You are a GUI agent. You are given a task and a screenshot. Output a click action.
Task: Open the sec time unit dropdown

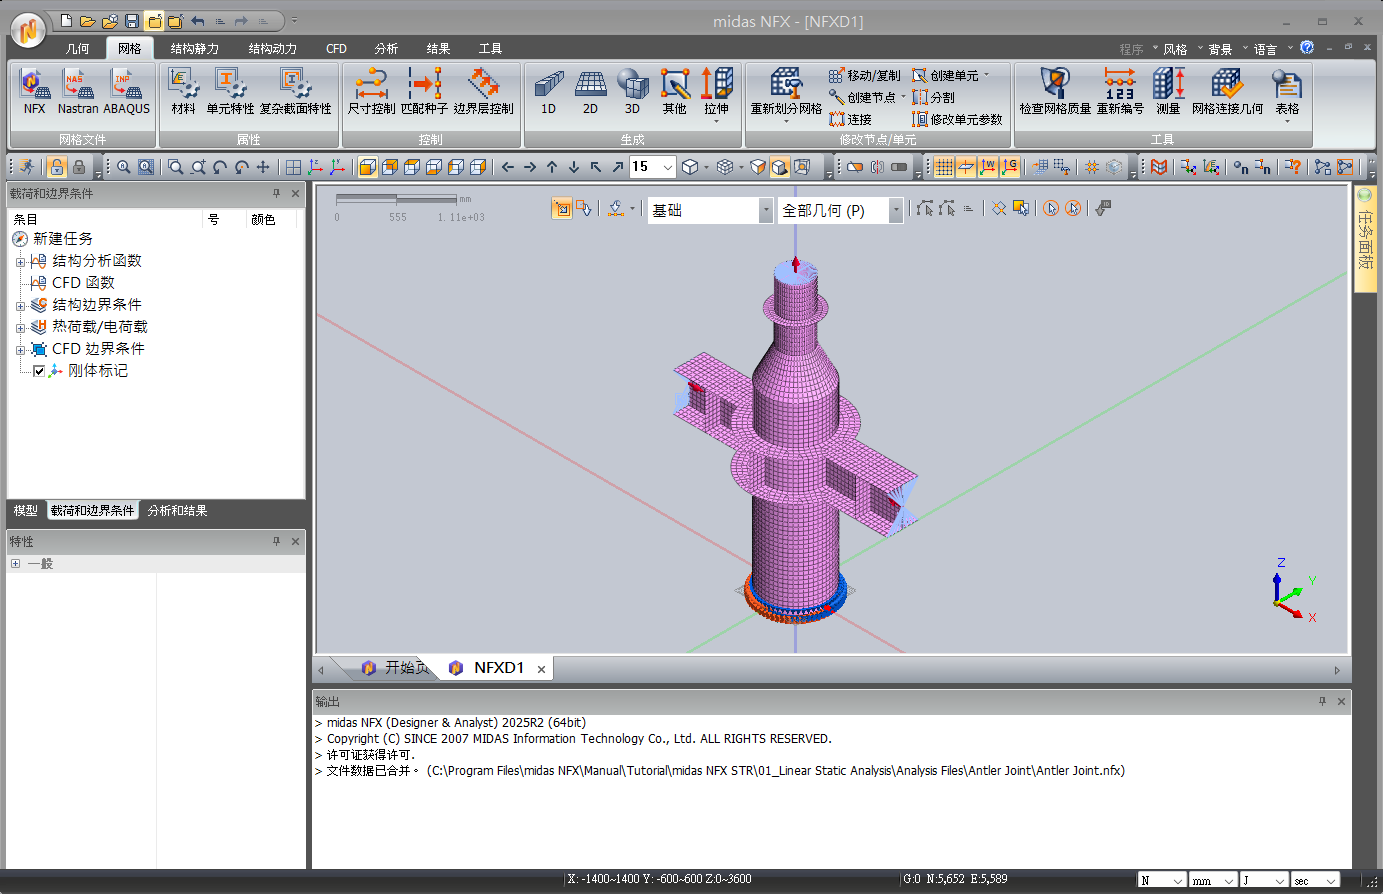(1331, 881)
